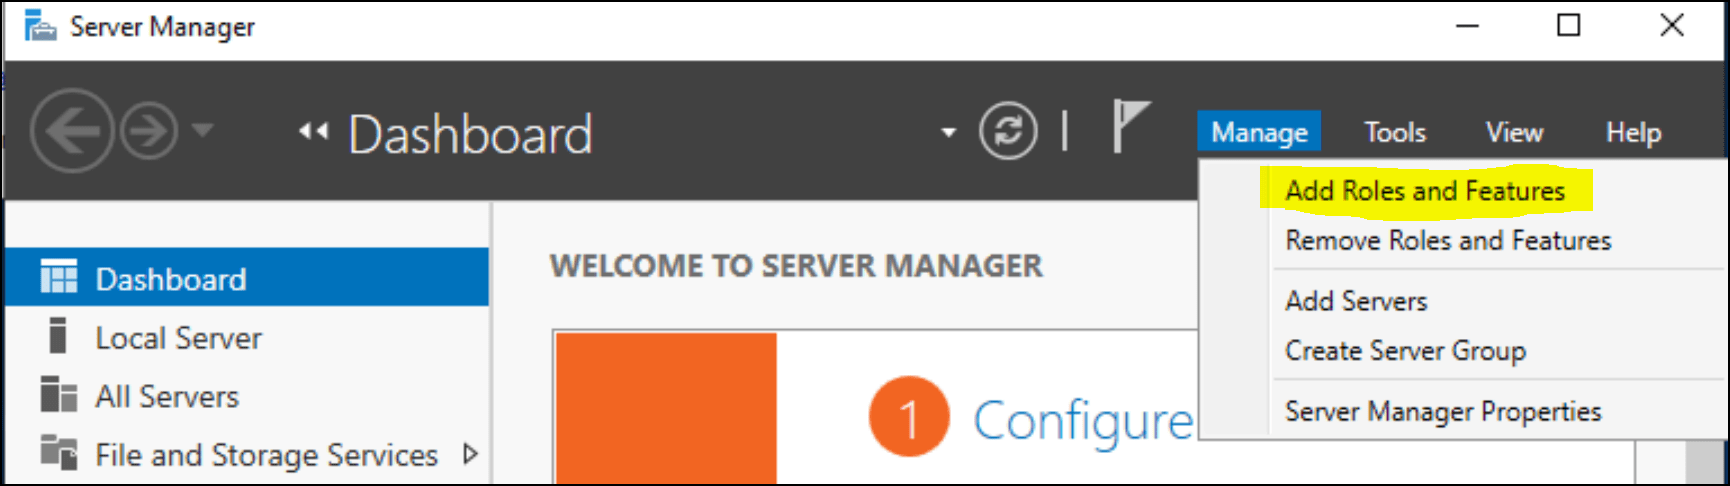Open the Notifications flag icon

[x=1131, y=127]
